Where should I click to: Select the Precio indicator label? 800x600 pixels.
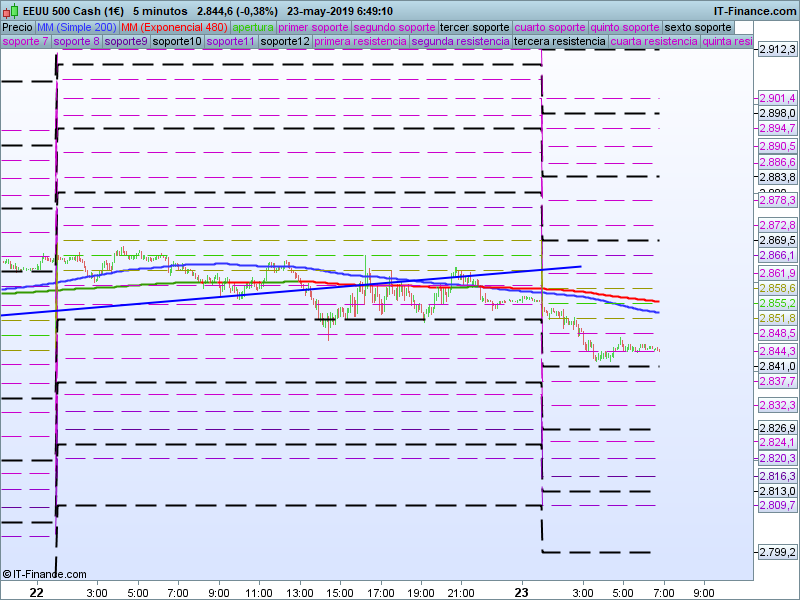click(17, 27)
